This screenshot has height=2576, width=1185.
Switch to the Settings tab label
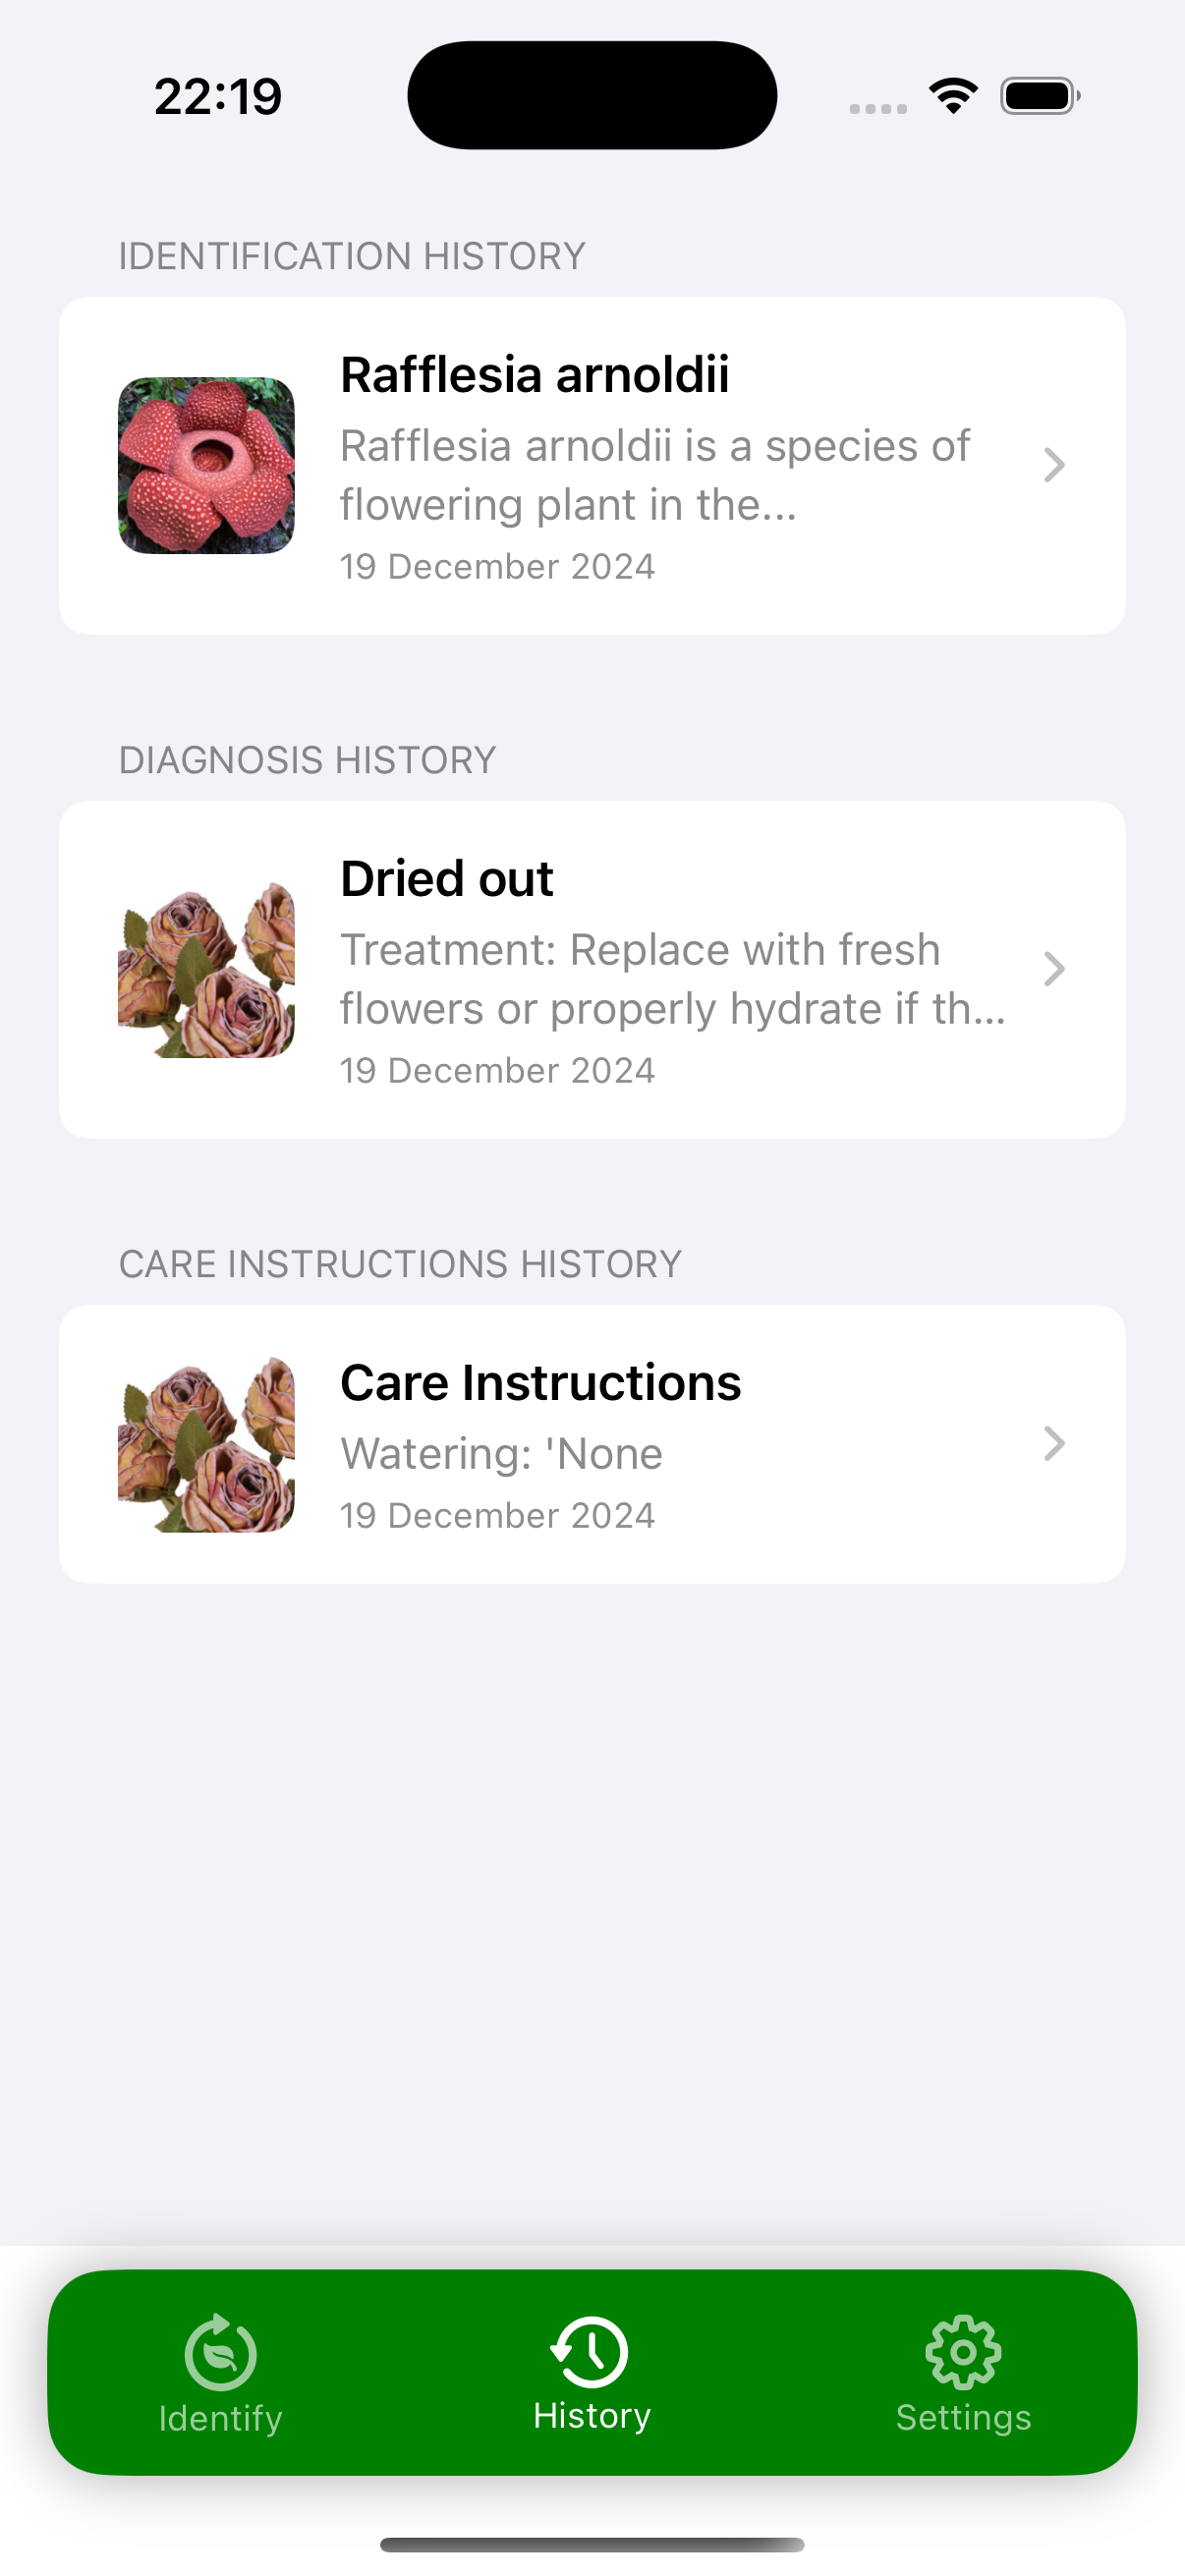pyautogui.click(x=963, y=2418)
